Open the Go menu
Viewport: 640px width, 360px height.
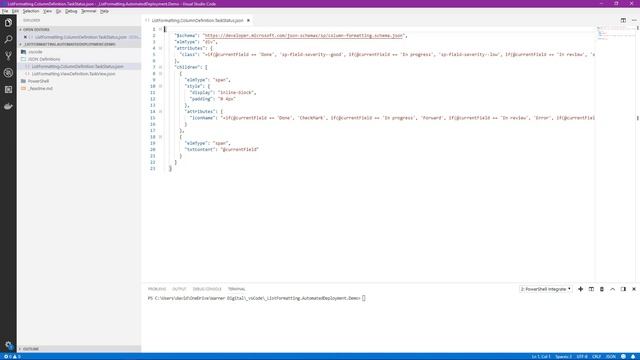tap(58, 11)
